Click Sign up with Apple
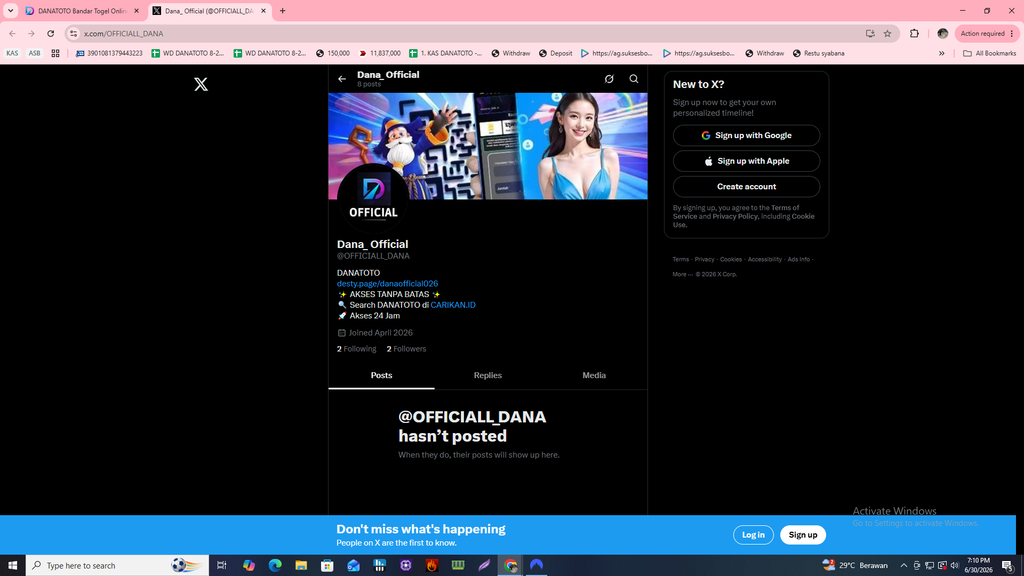The image size is (1024, 576). 746,161
